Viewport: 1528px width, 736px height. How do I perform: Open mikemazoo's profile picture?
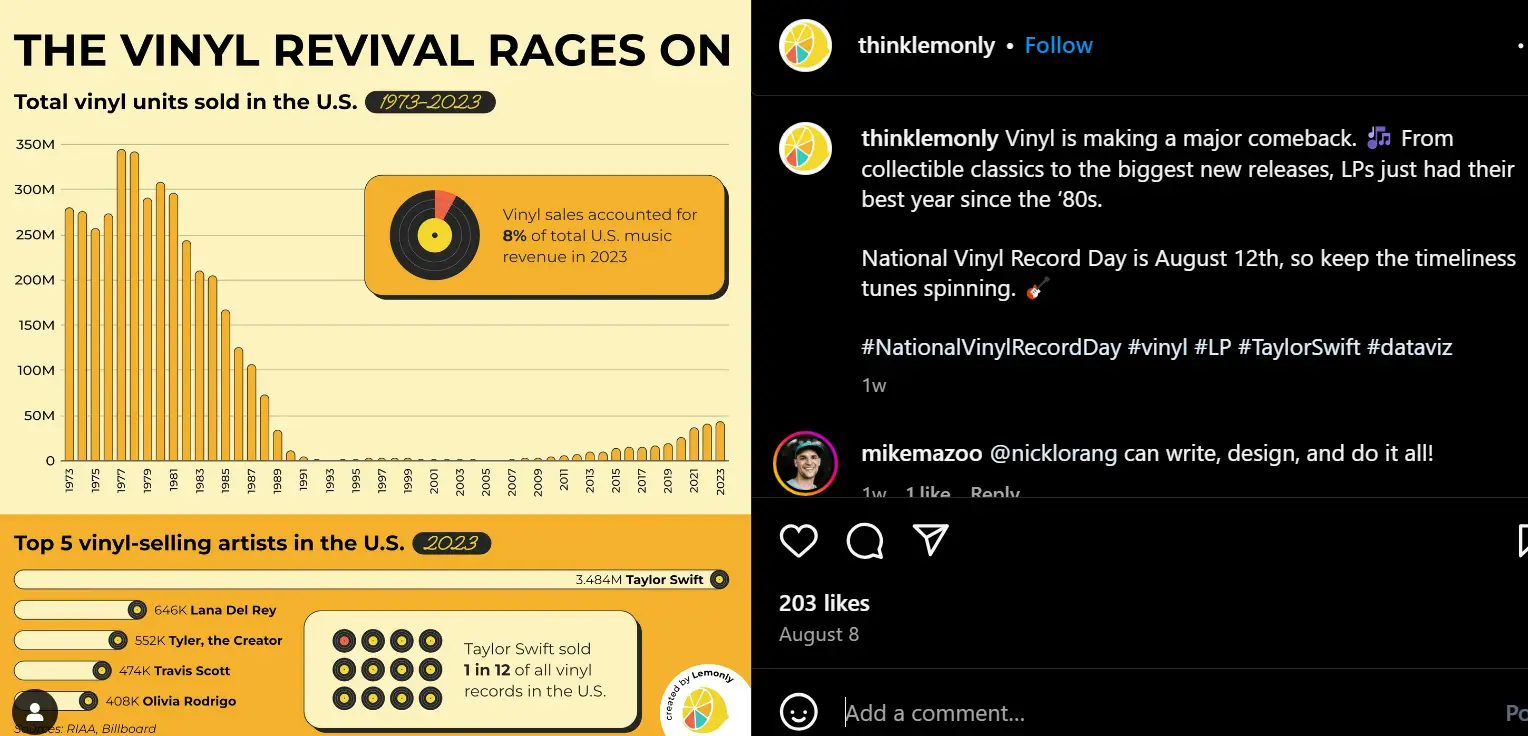[x=805, y=463]
